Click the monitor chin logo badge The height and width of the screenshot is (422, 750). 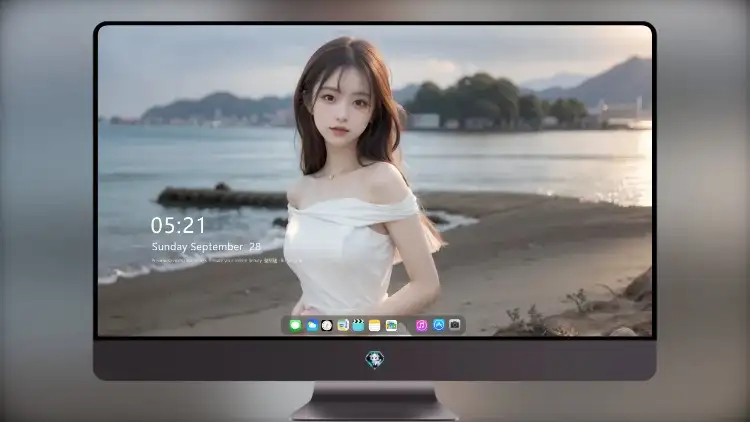click(x=375, y=359)
